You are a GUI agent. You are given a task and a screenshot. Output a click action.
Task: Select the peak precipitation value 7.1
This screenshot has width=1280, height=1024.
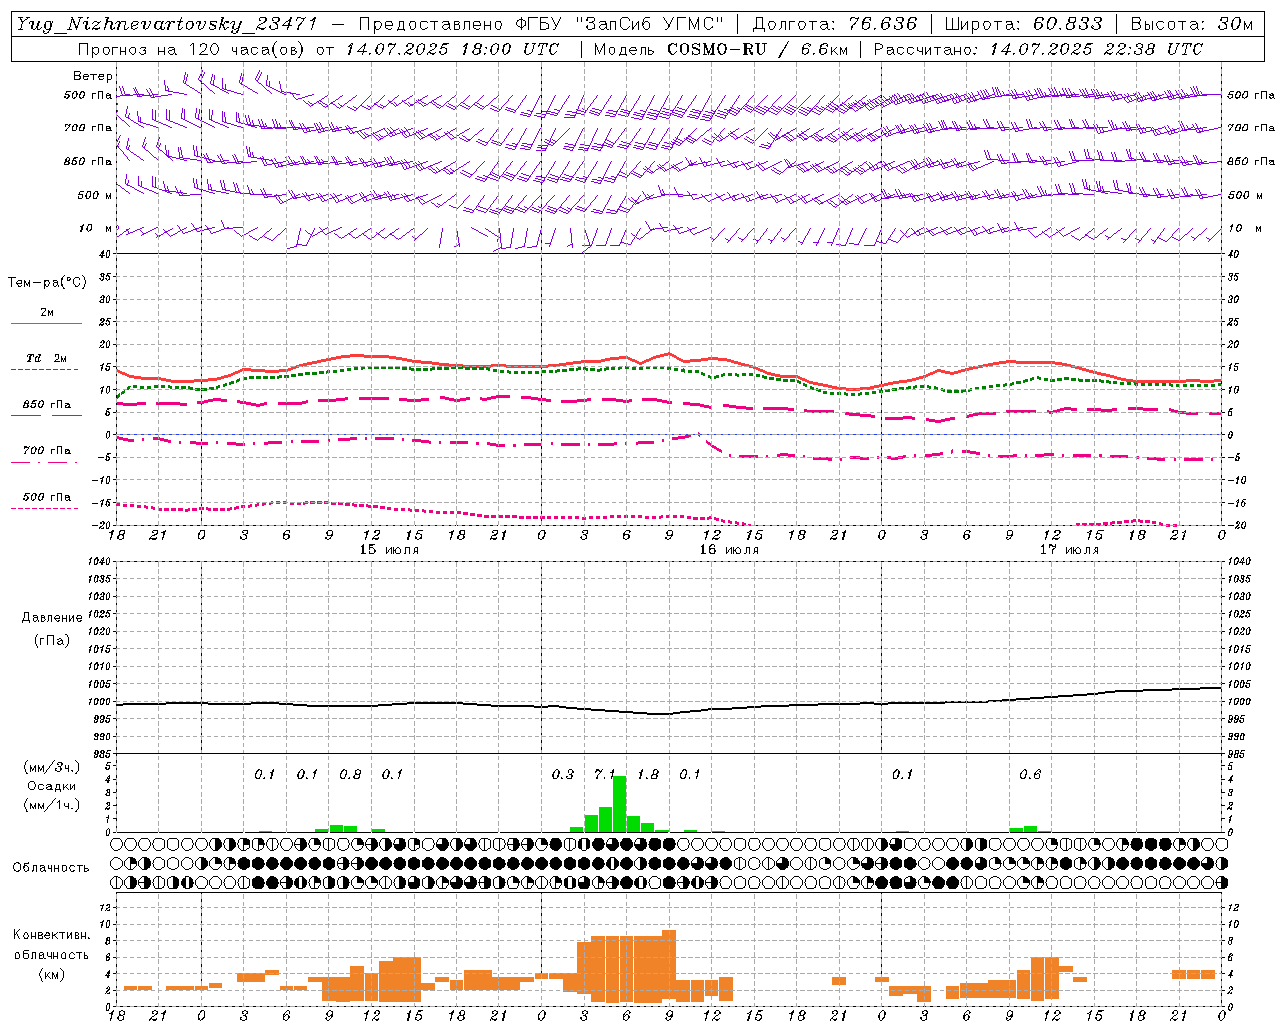(605, 774)
